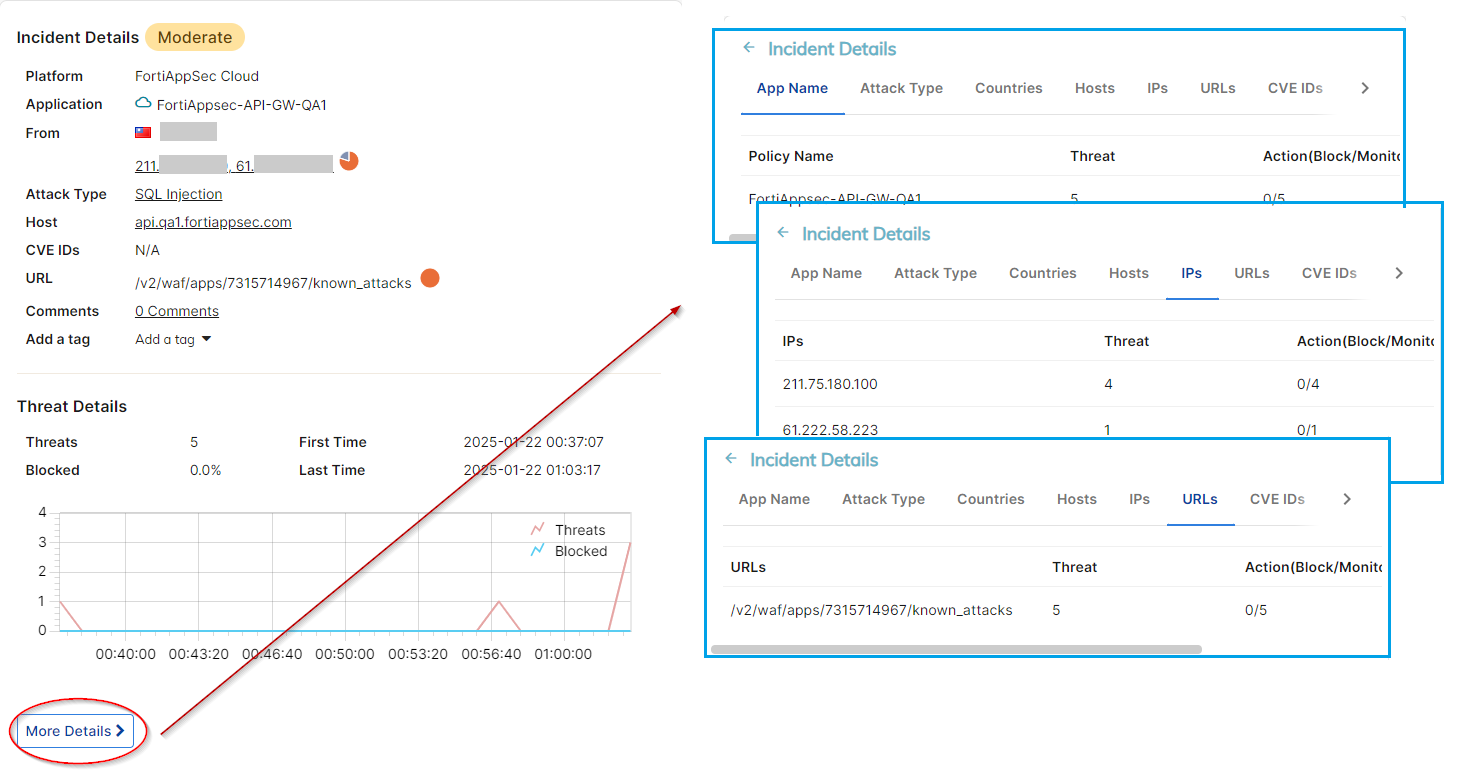
Task: Open the 0 Comments link
Action: (176, 310)
